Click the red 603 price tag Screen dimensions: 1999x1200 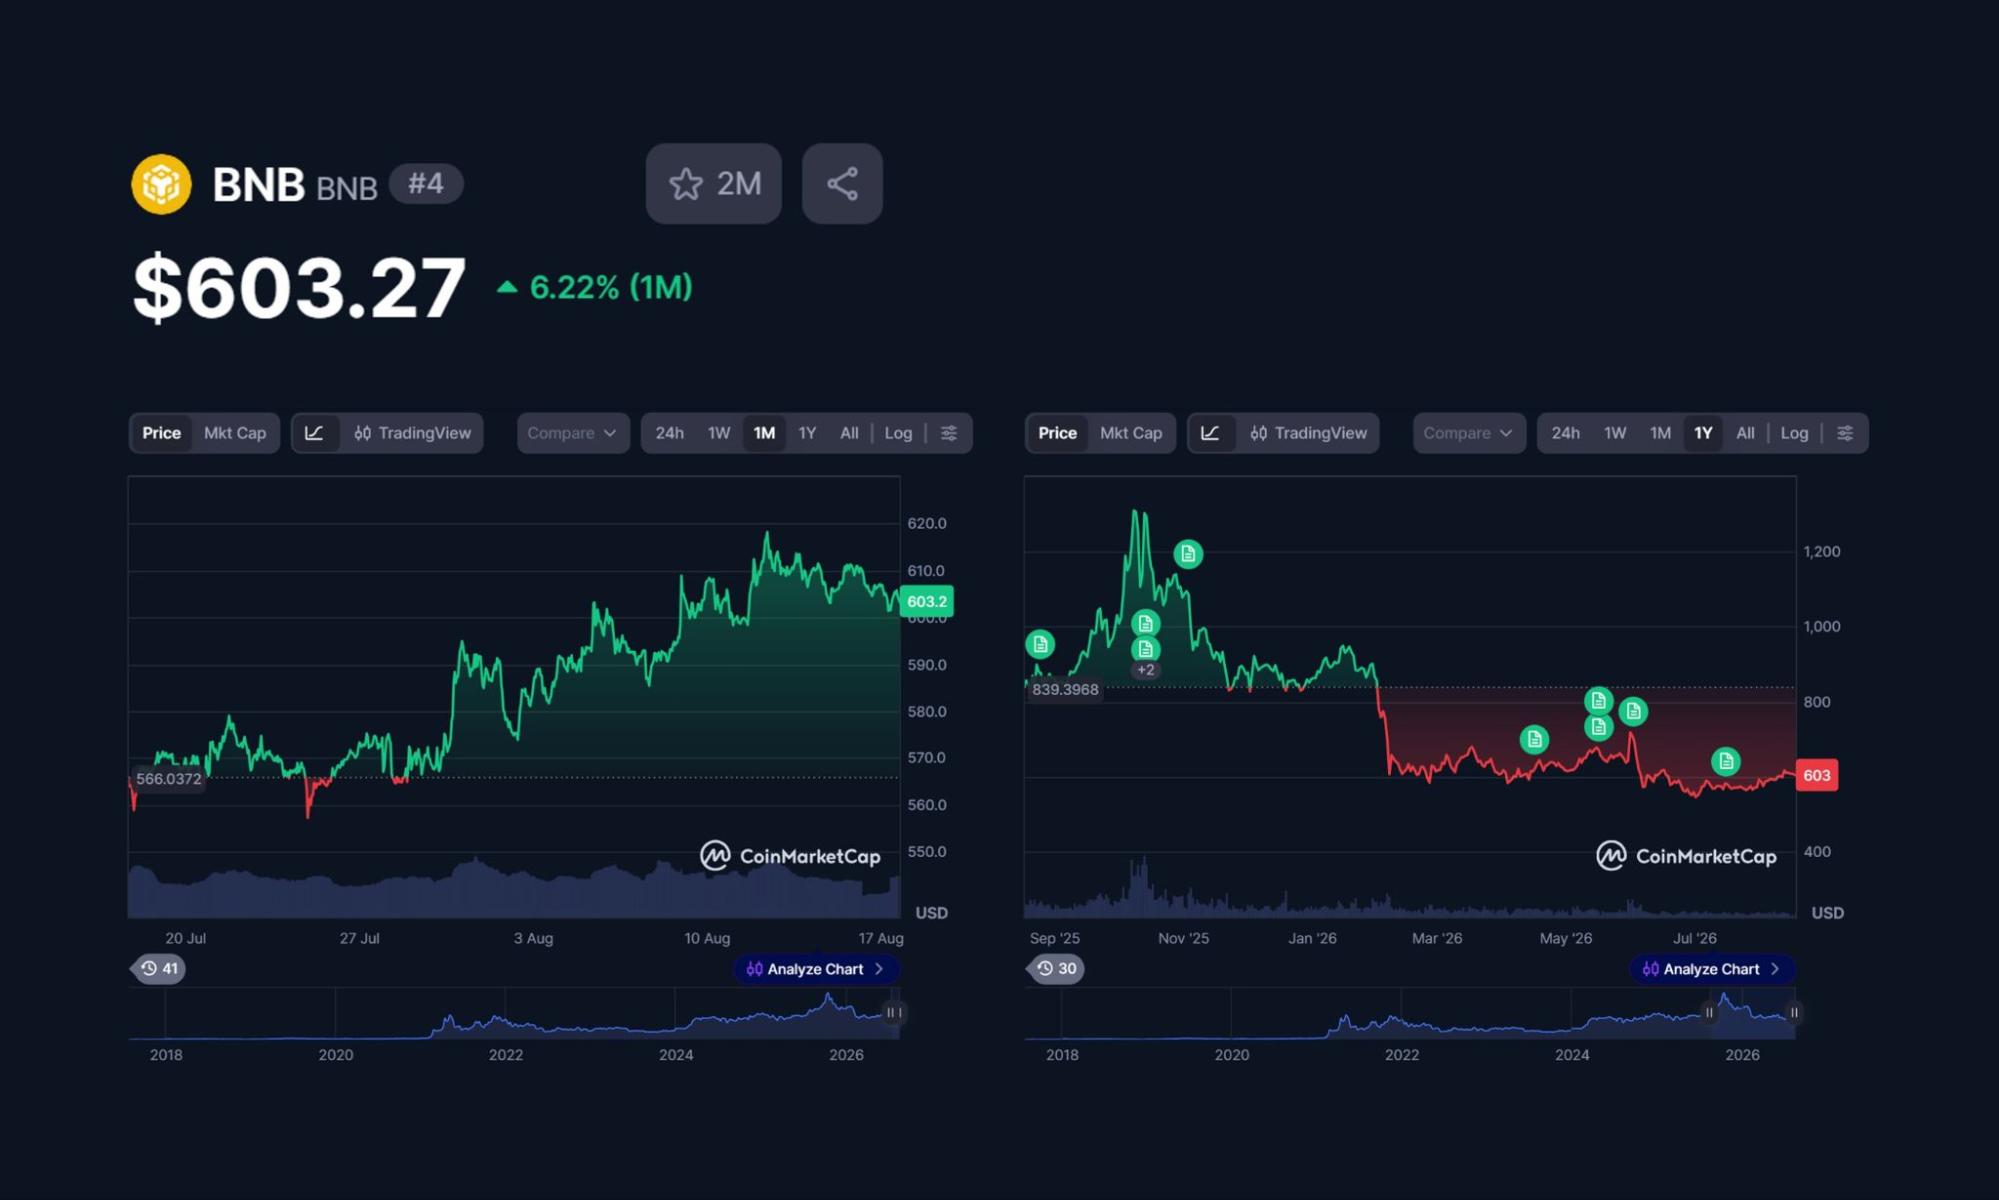[1817, 775]
